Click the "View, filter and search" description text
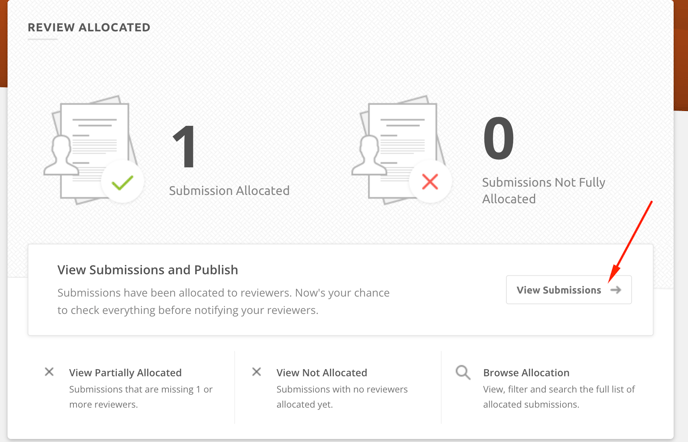688x442 pixels. 558,396
